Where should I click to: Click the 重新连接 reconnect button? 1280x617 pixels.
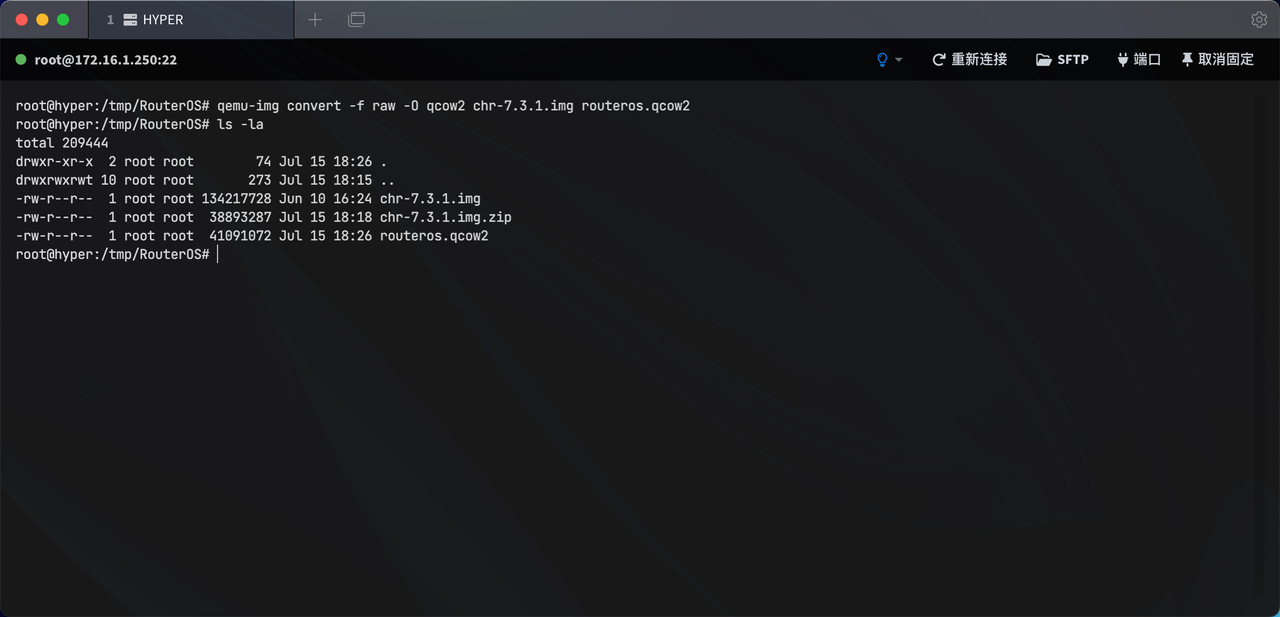(969, 60)
